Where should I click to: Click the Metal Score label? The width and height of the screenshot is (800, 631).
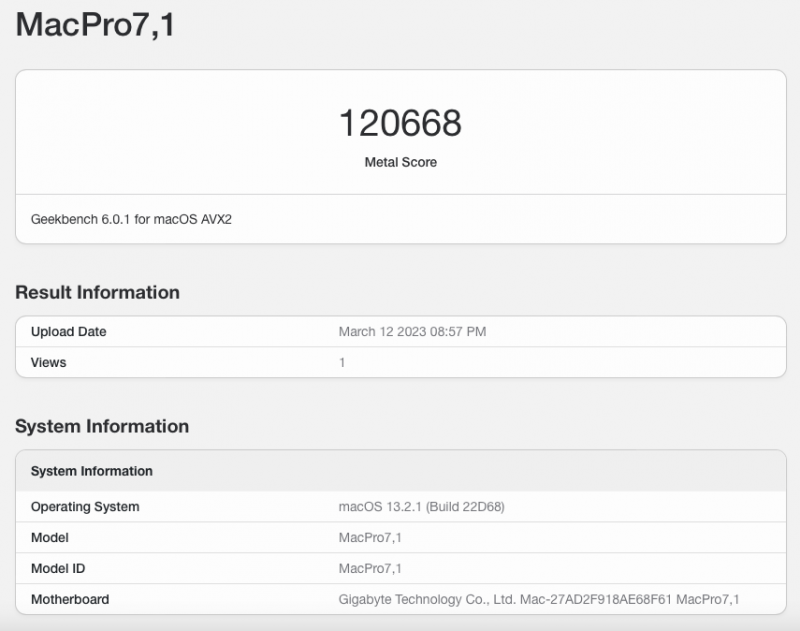pos(400,162)
